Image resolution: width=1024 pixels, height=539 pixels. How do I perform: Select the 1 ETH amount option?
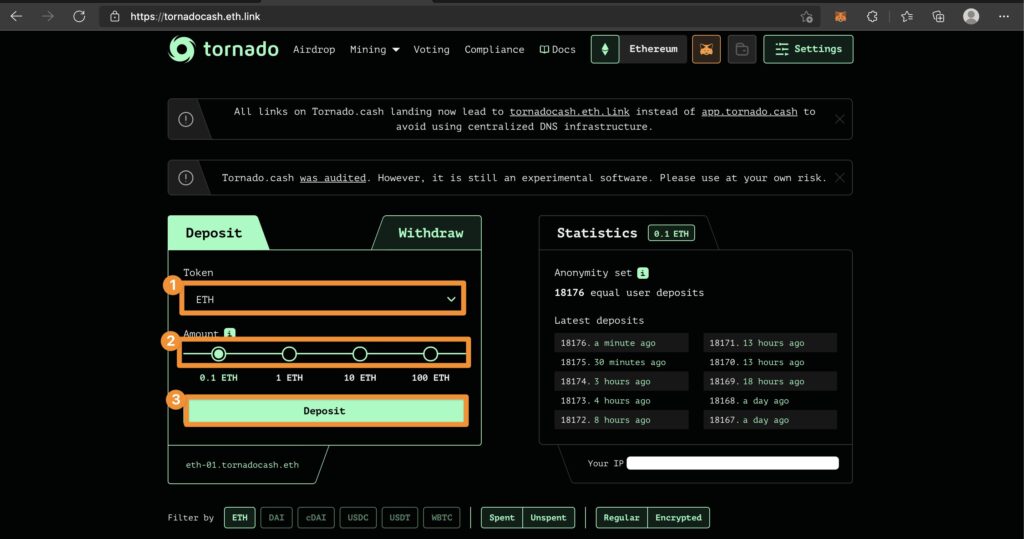tap(289, 354)
